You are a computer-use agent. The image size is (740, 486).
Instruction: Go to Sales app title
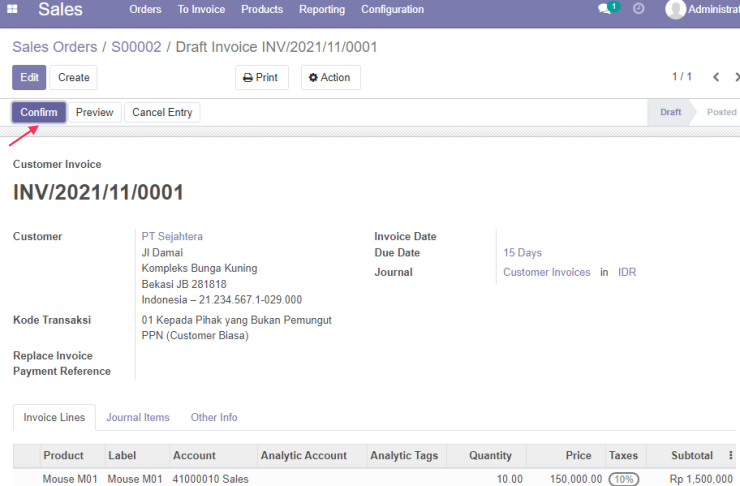tap(60, 9)
